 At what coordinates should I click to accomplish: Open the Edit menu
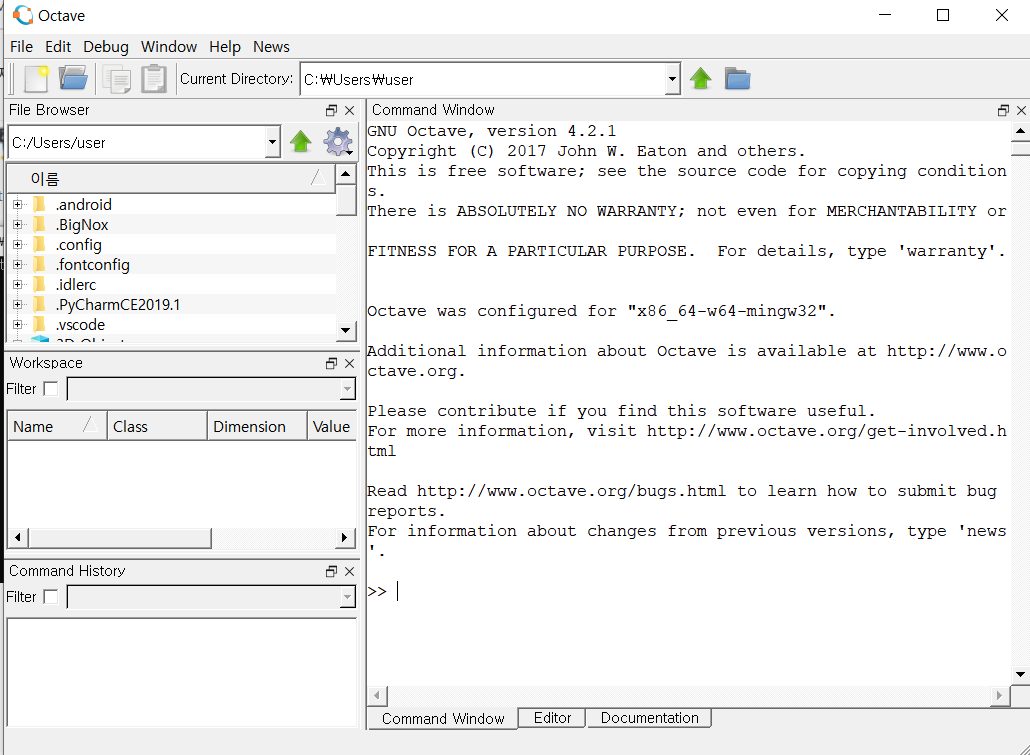click(58, 47)
